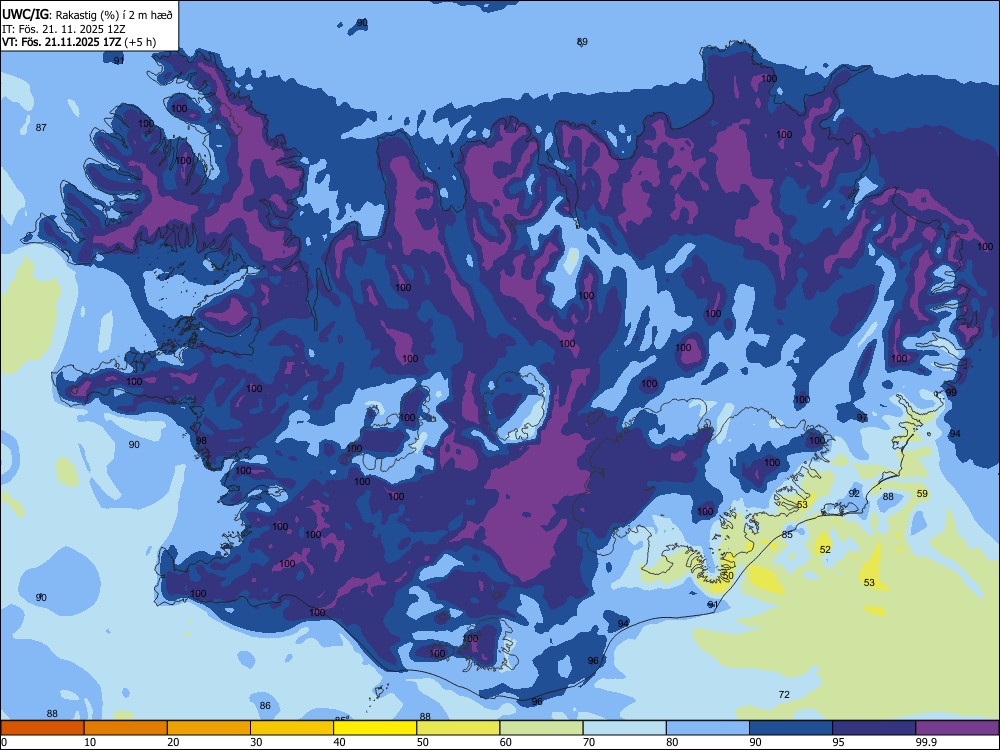This screenshot has height=750, width=1000.
Task: Click the 97 humidity value on the map
Action: pyautogui.click(x=862, y=418)
